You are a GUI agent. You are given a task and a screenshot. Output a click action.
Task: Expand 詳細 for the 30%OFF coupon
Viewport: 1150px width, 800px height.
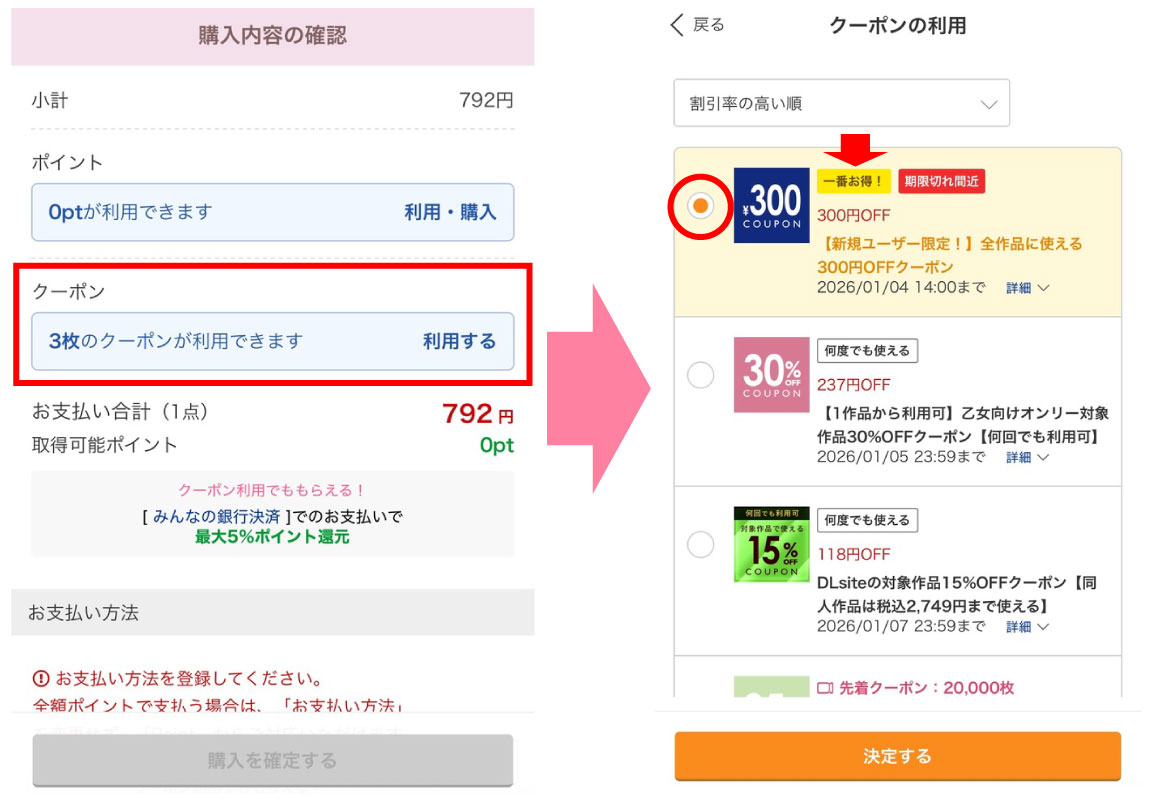click(x=1027, y=458)
